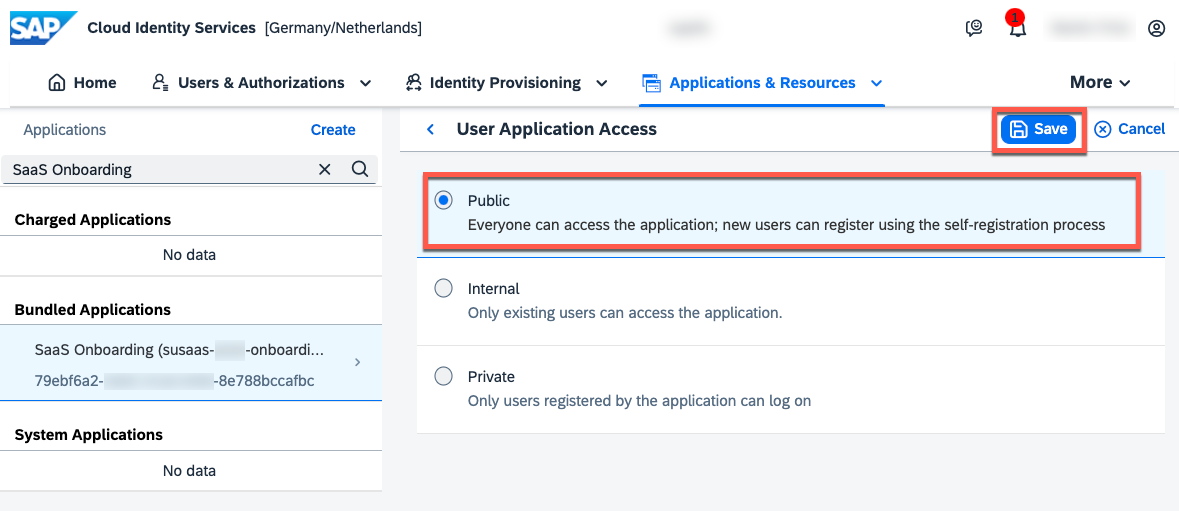Save the user application access setting
Viewport: 1179px width, 511px height.
tap(1039, 129)
